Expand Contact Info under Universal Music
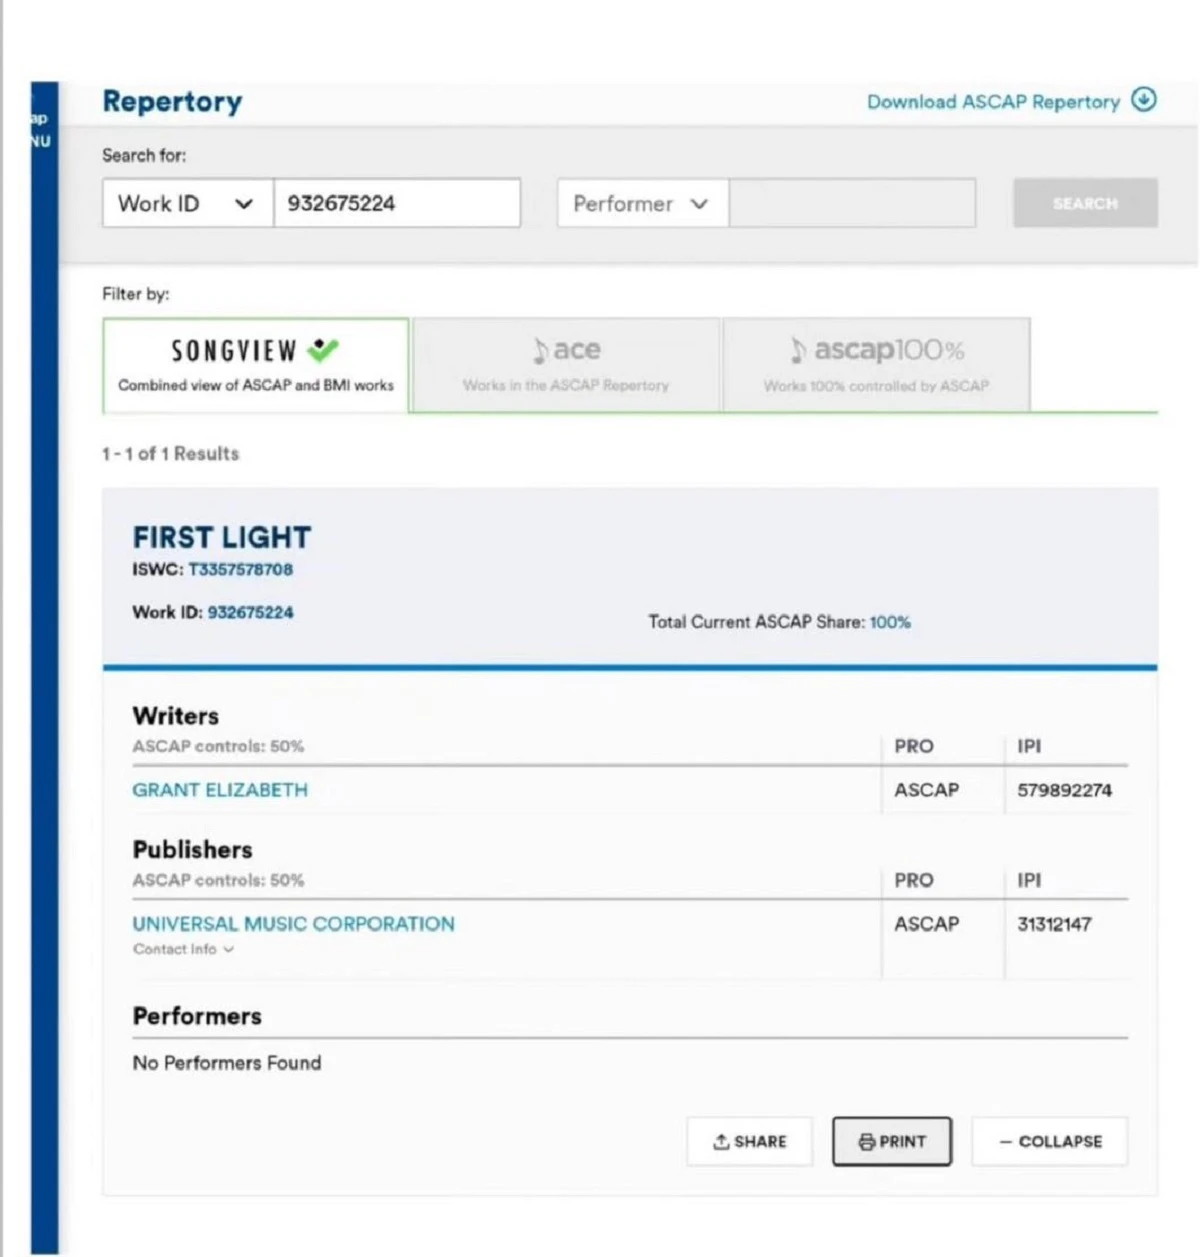The image size is (1200, 1257). pos(183,949)
